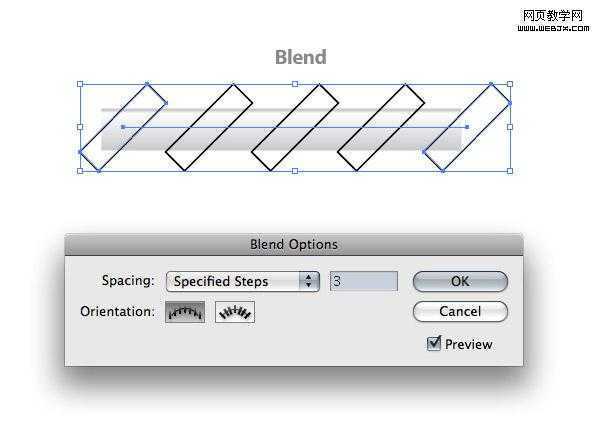The image size is (600, 429).
Task: Click top-center bounding box handle
Action: (295, 84)
